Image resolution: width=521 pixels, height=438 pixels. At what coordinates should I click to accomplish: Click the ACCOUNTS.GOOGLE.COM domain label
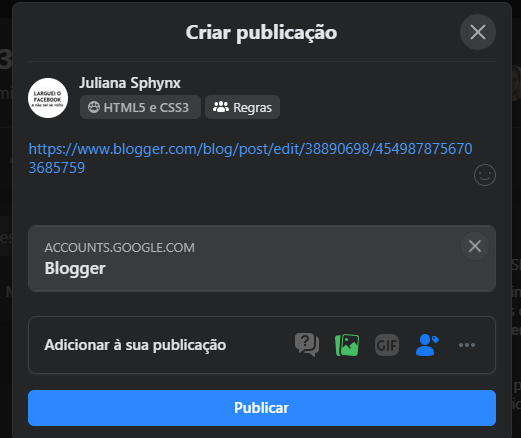point(120,248)
